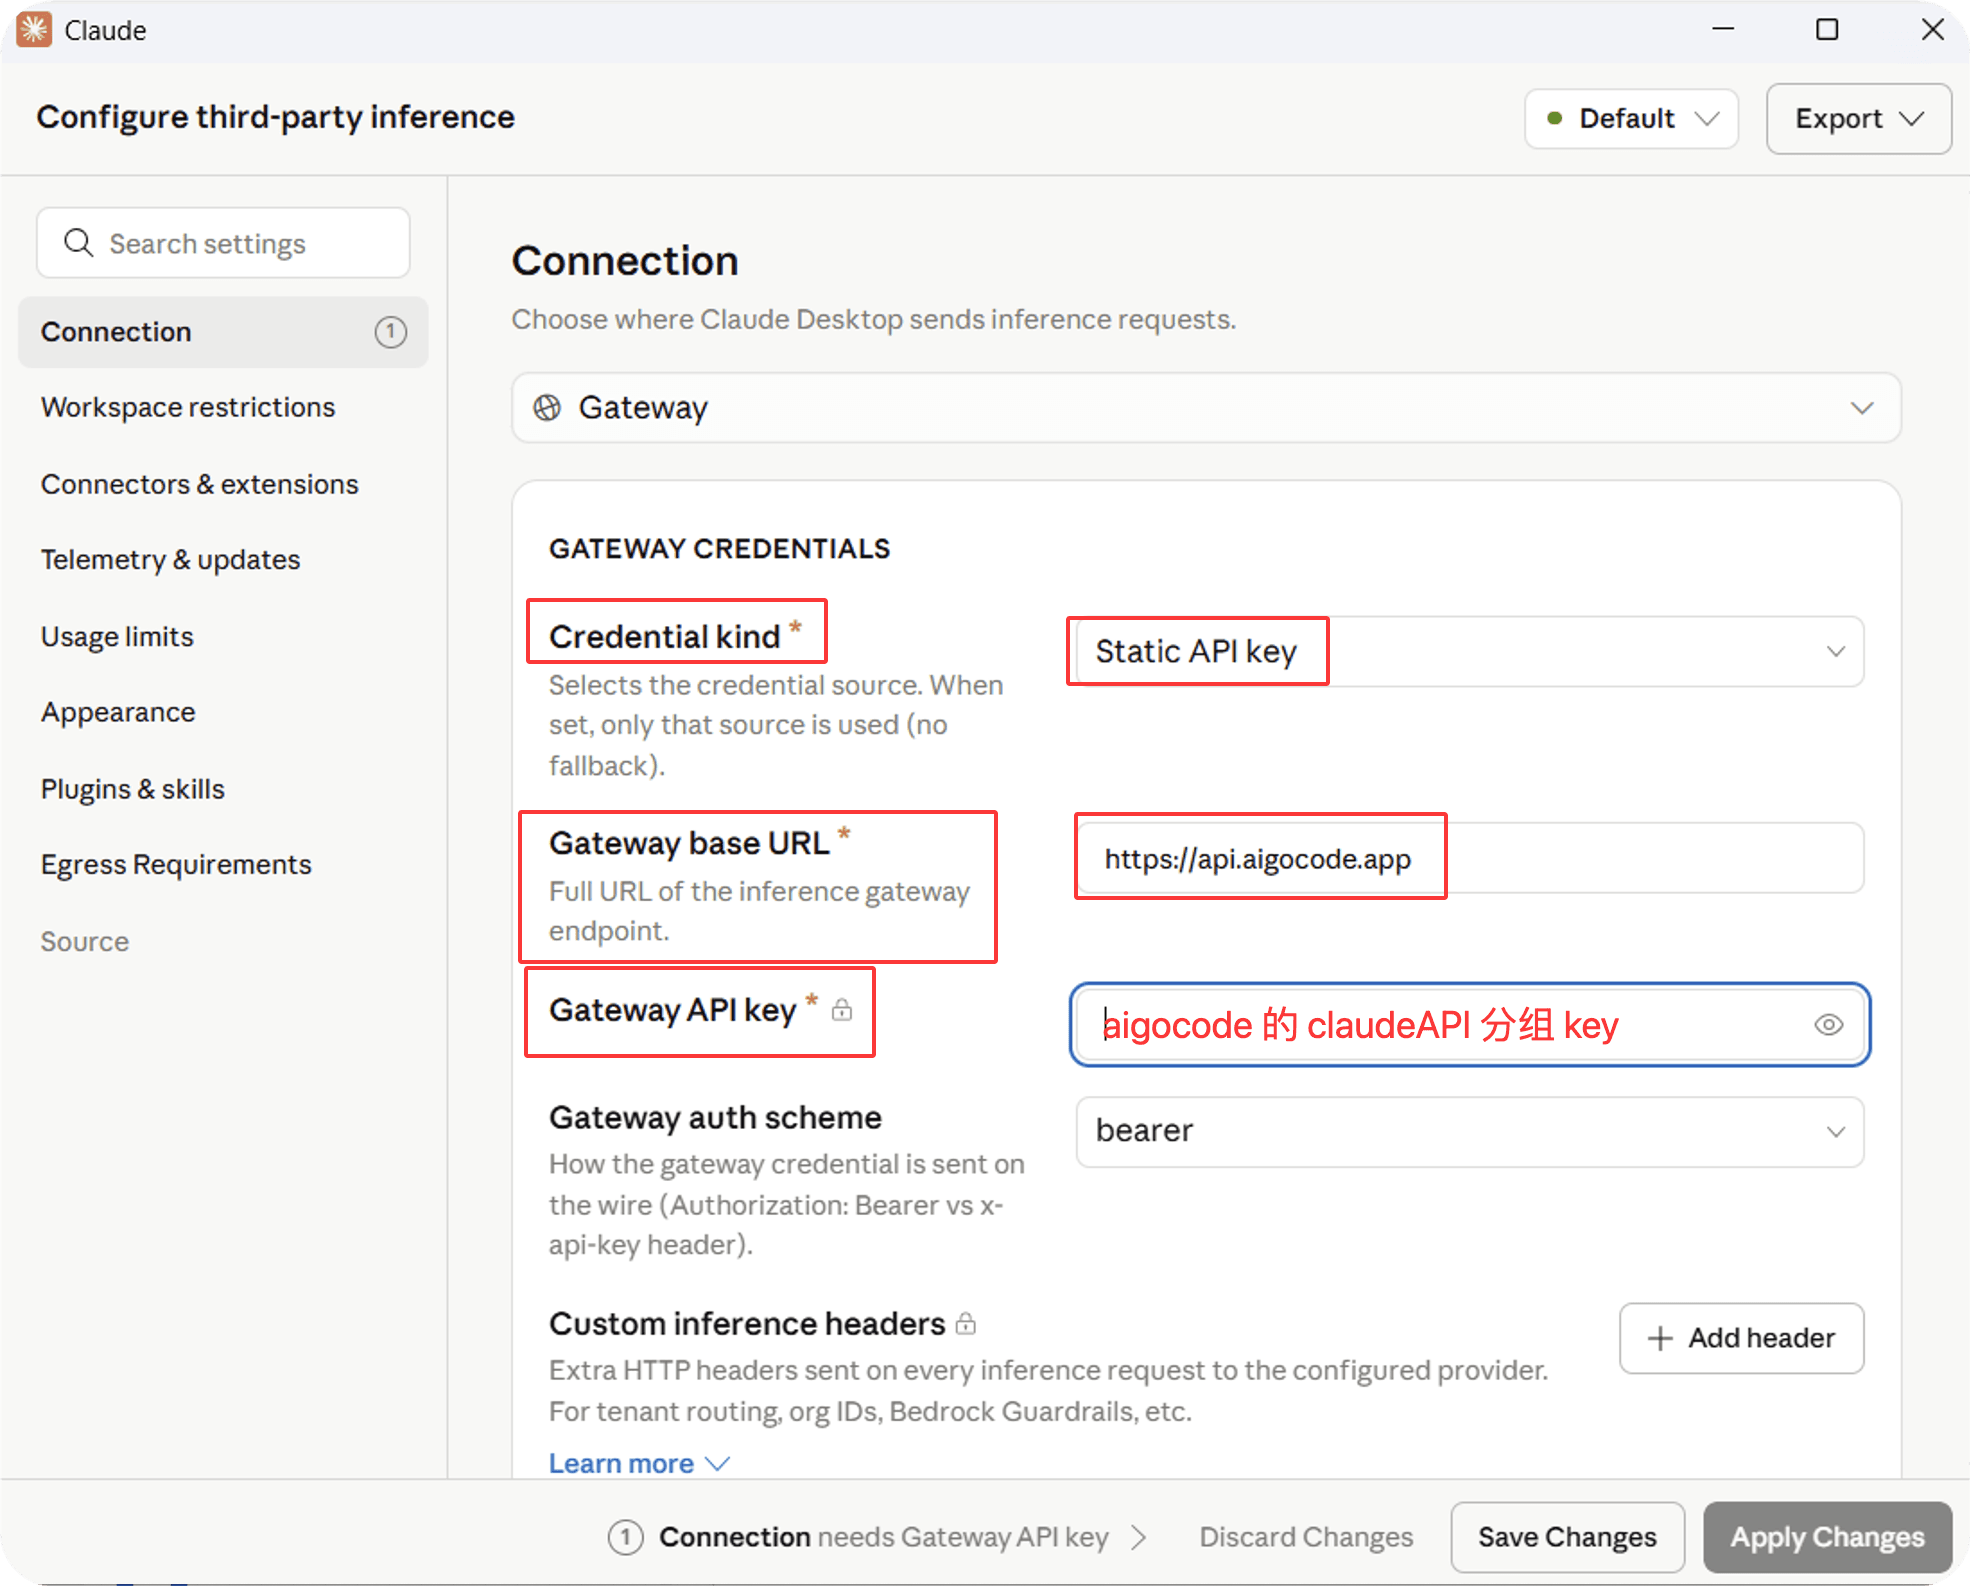This screenshot has width=1970, height=1586.
Task: Click the lock icon beside Gateway API key
Action: tap(842, 1010)
